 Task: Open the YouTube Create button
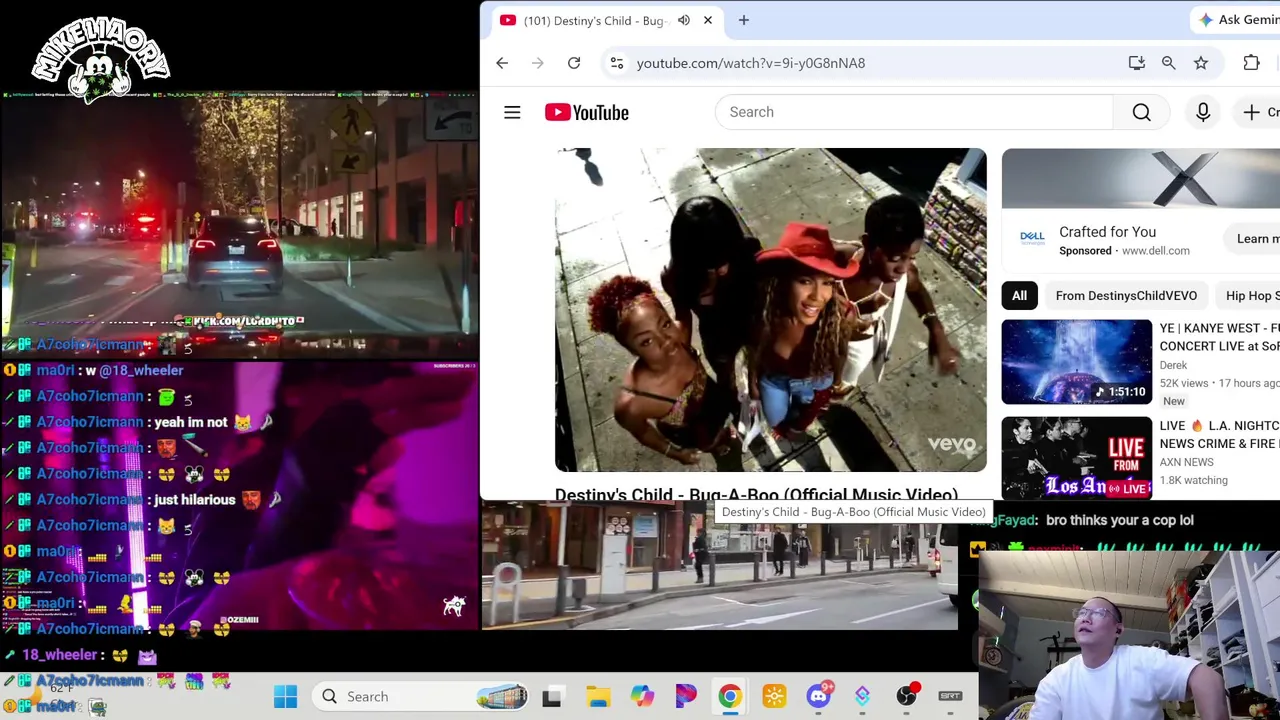[x=1259, y=112]
